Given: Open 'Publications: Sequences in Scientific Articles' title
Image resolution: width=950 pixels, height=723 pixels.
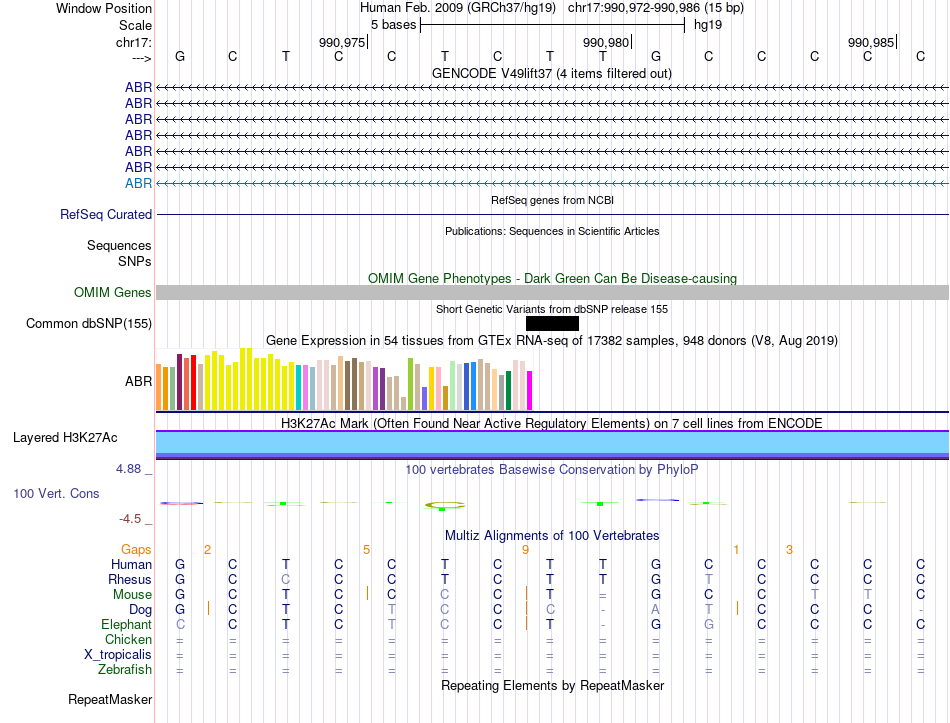Looking at the screenshot, I should [x=552, y=231].
